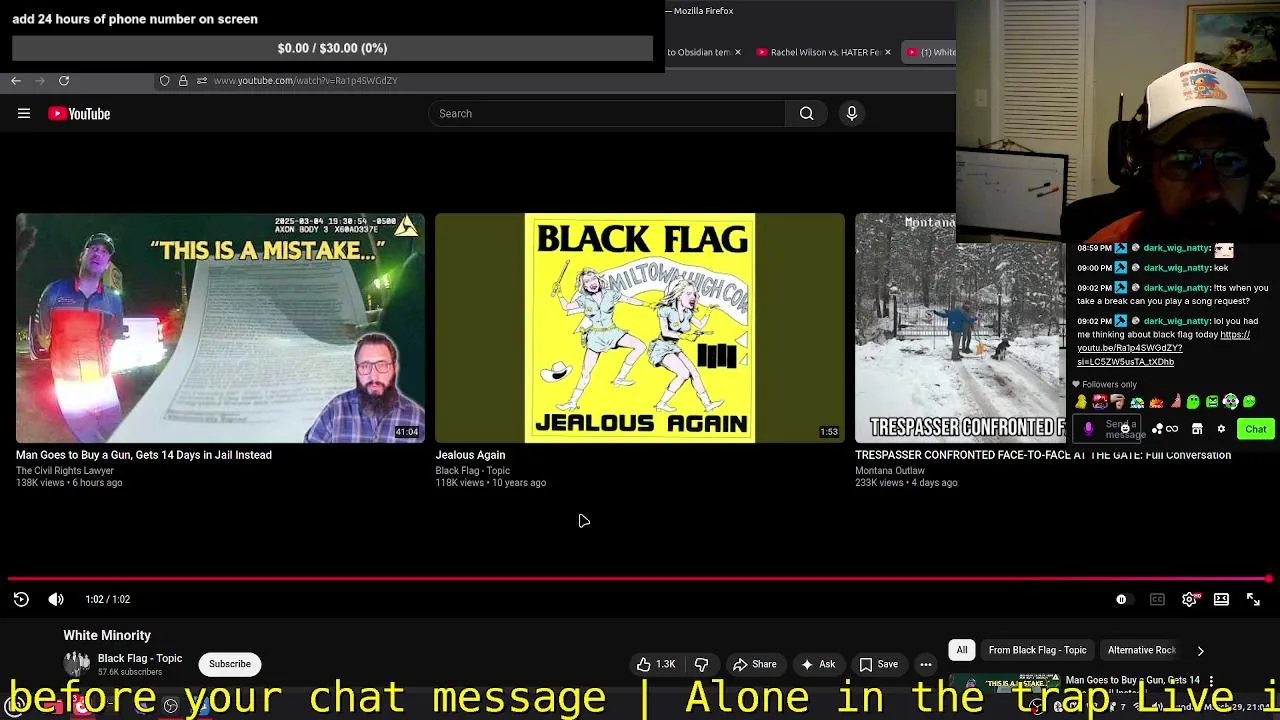Click the search magnifier button
The height and width of the screenshot is (720, 1280).
tap(806, 114)
